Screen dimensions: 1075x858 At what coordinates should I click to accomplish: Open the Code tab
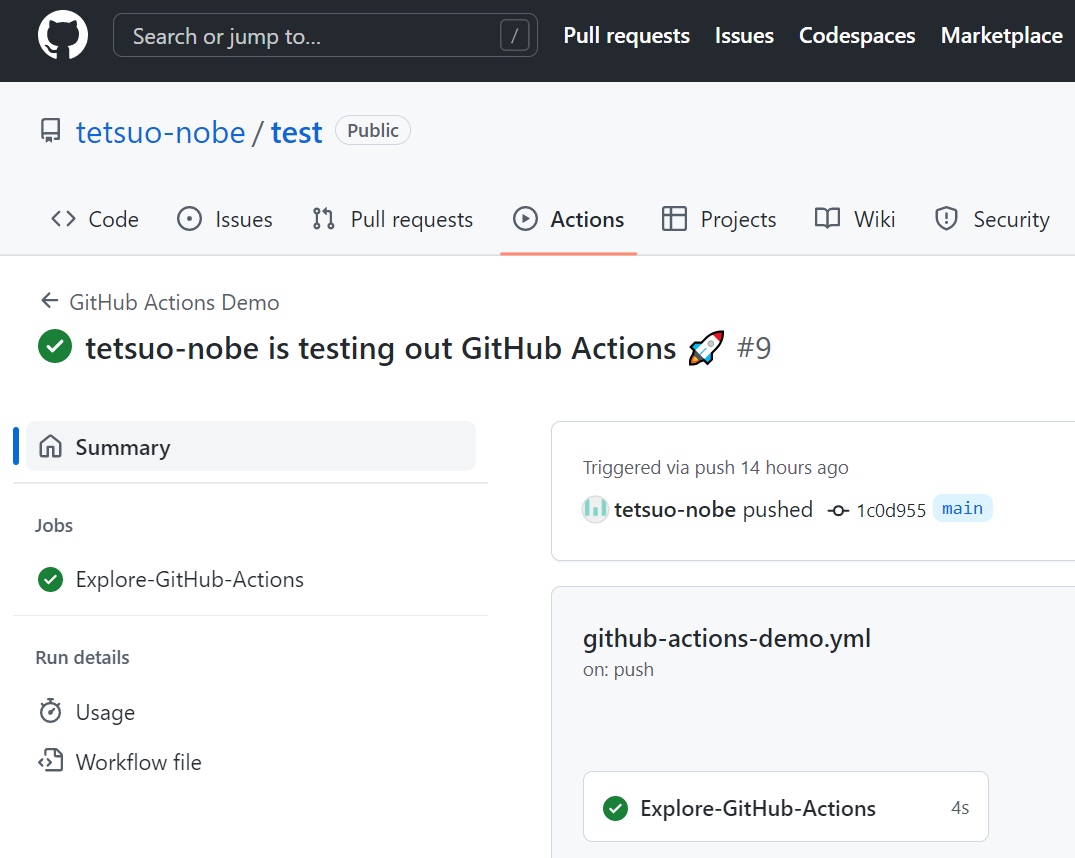[95, 219]
